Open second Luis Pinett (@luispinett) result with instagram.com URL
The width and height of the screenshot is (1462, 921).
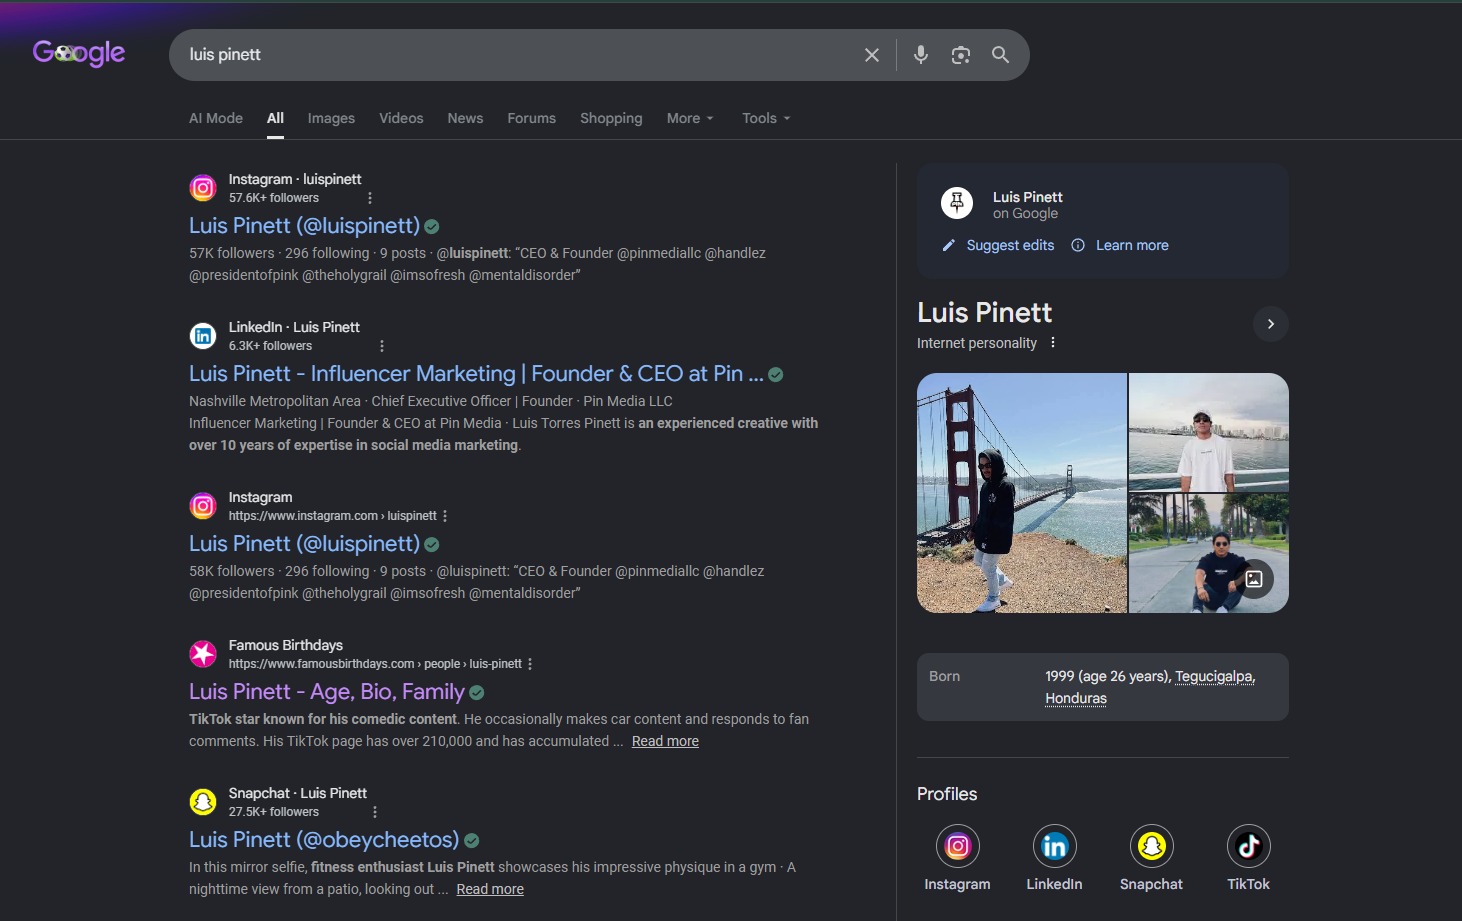(304, 544)
